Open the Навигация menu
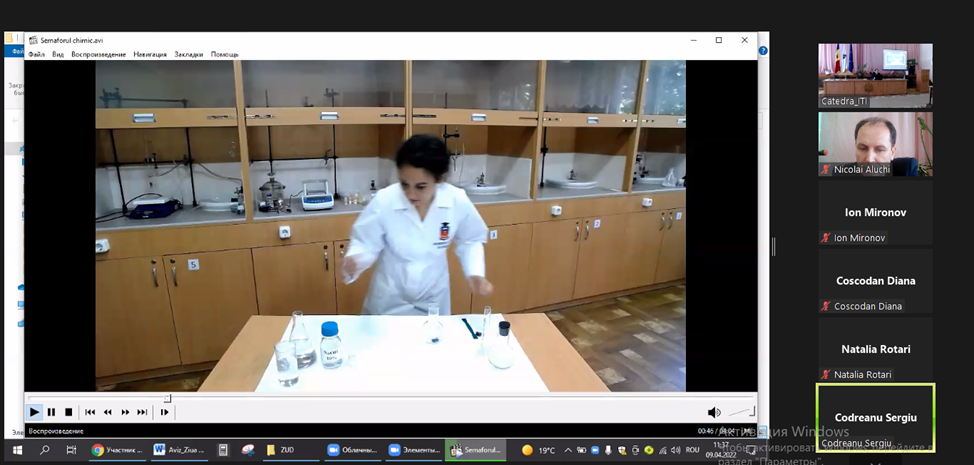This screenshot has width=974, height=465. pos(150,54)
